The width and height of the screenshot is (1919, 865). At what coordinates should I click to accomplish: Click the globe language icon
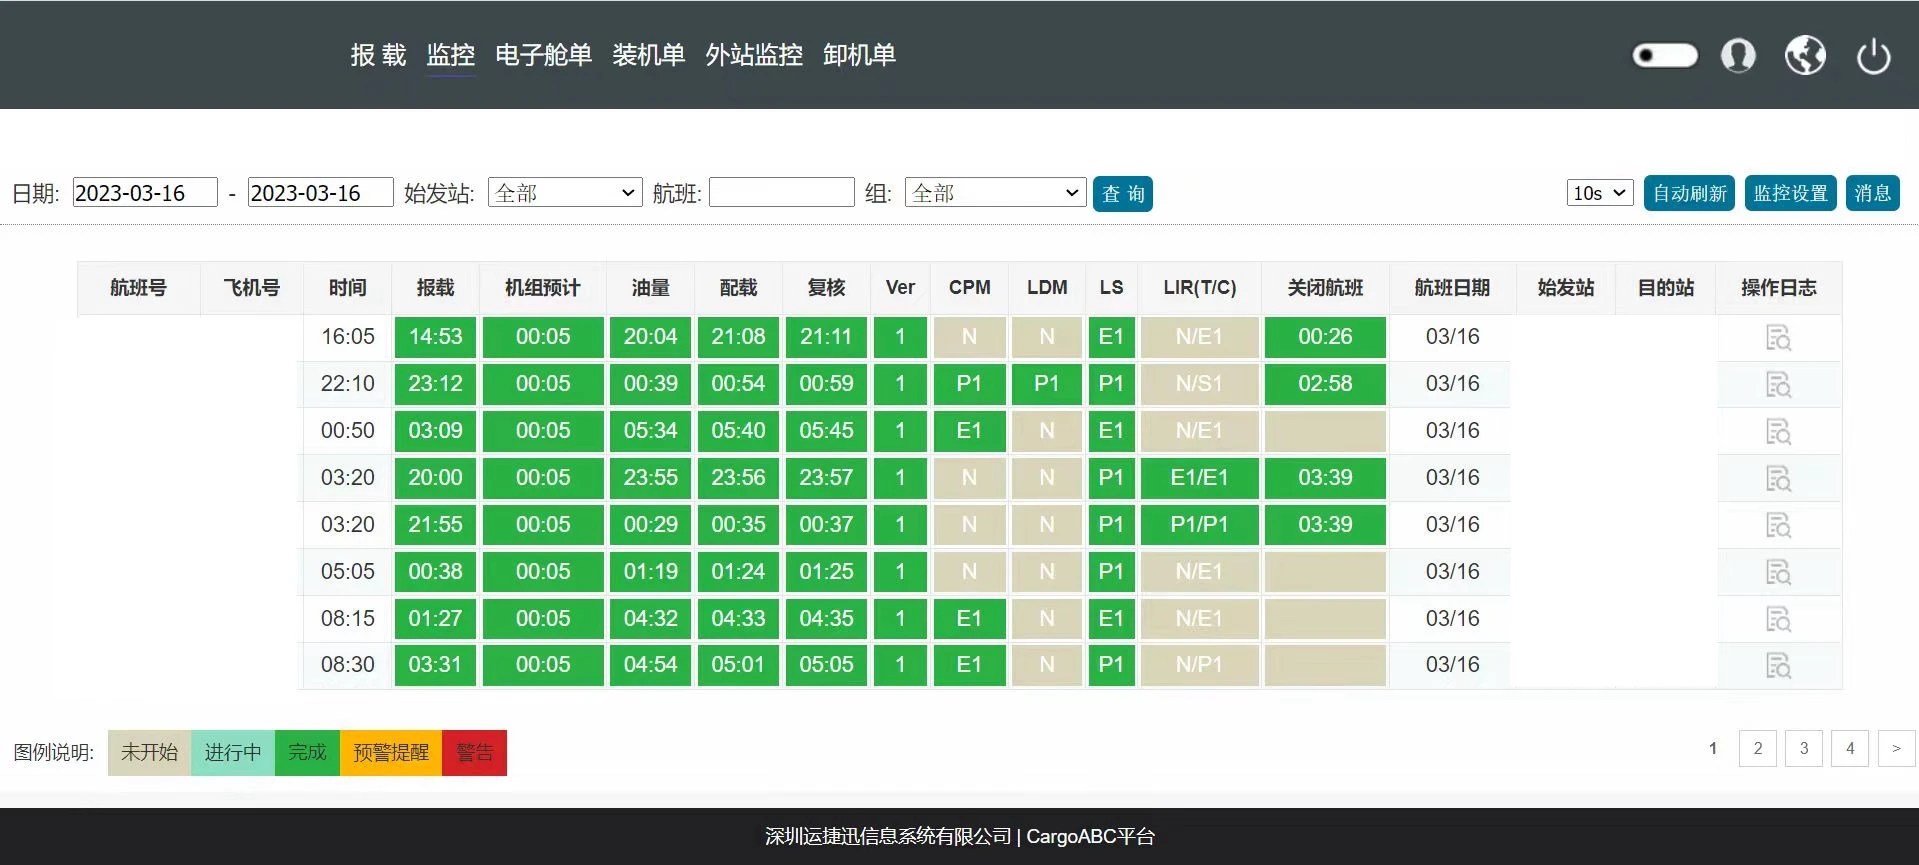(1806, 55)
